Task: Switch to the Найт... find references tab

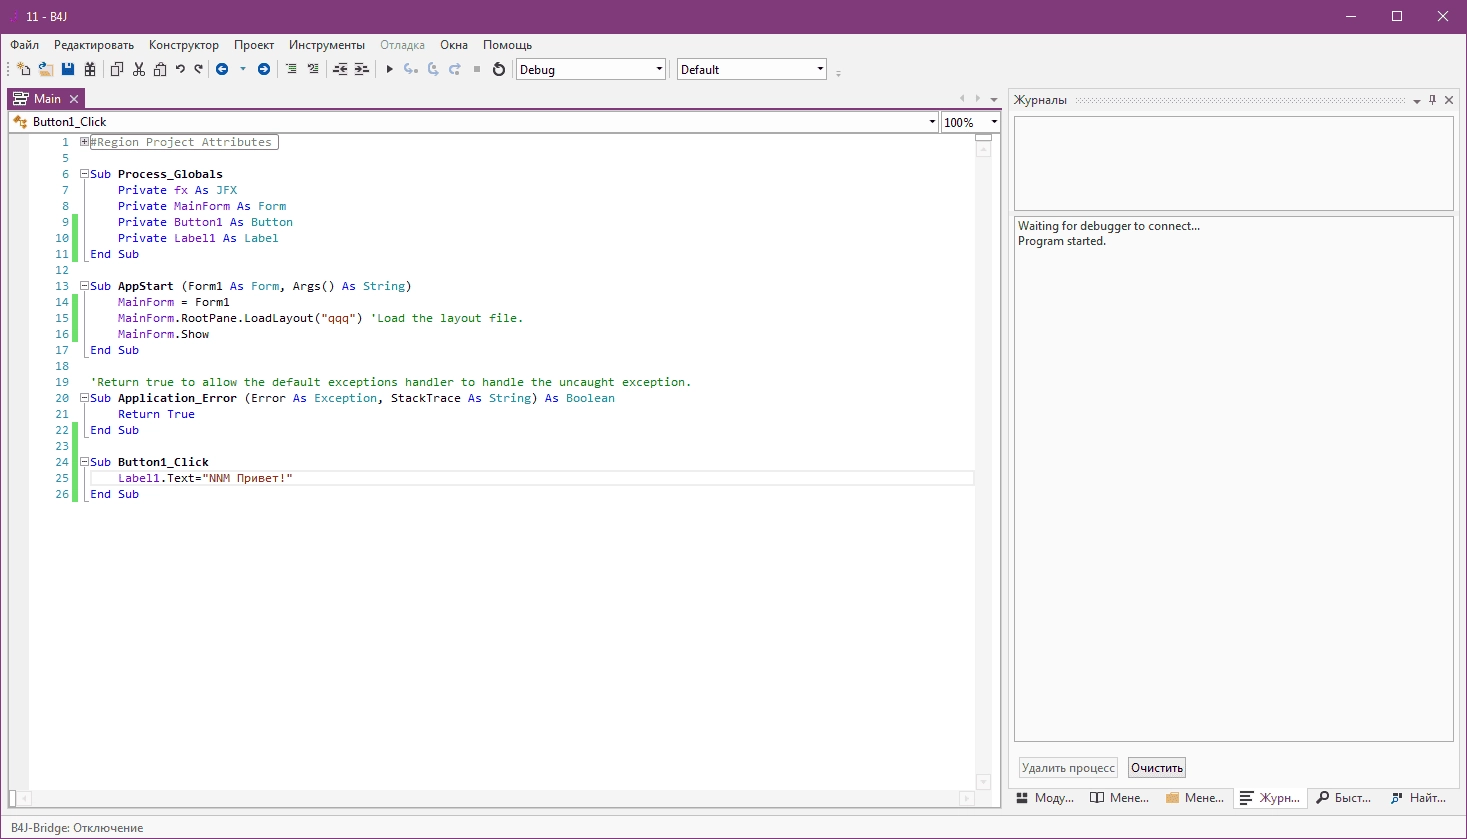Action: [x=1420, y=798]
